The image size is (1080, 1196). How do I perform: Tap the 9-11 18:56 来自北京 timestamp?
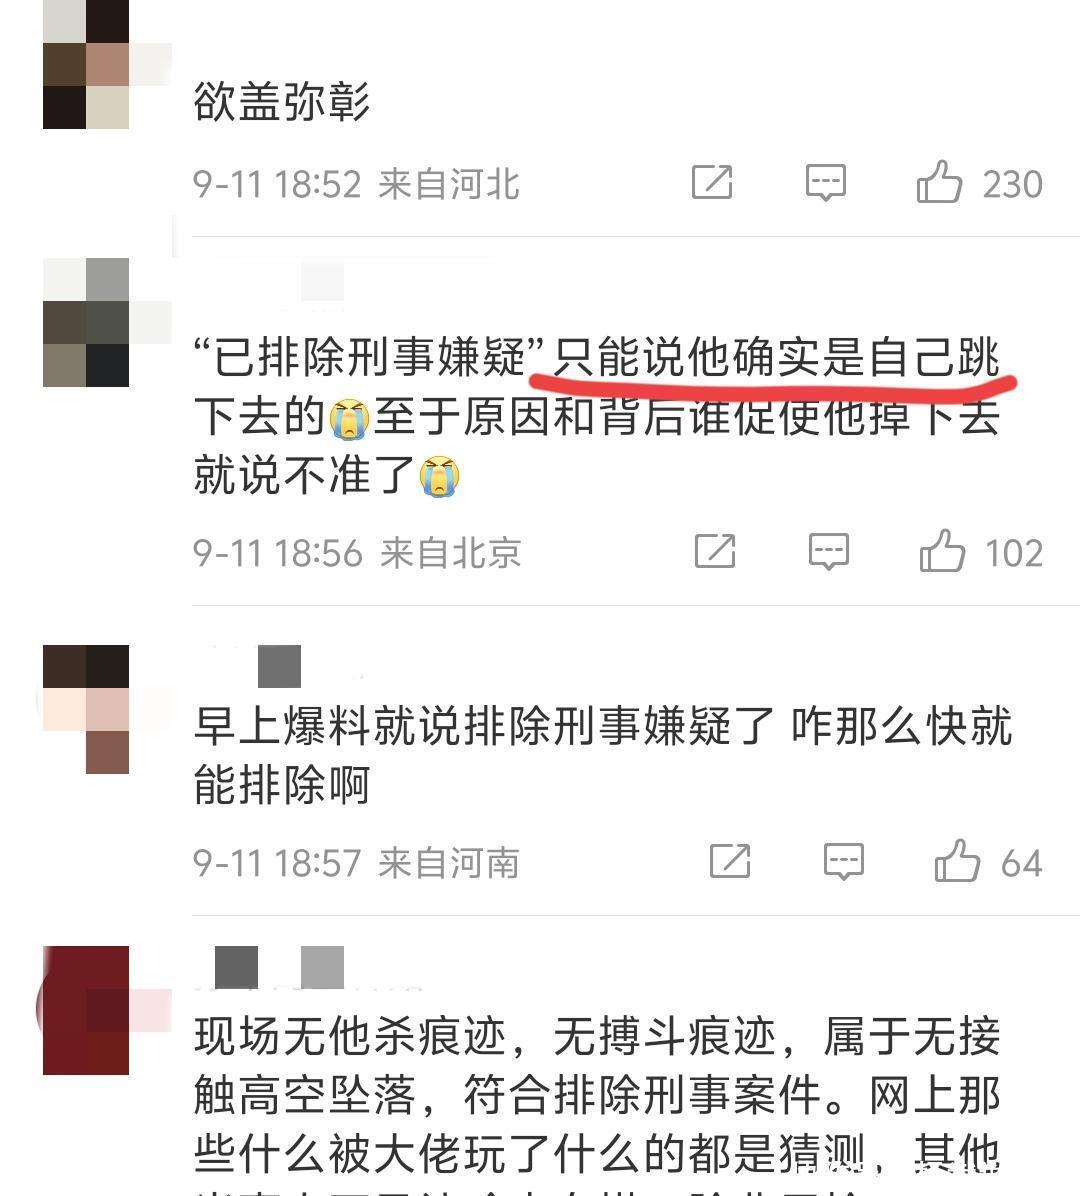point(357,553)
